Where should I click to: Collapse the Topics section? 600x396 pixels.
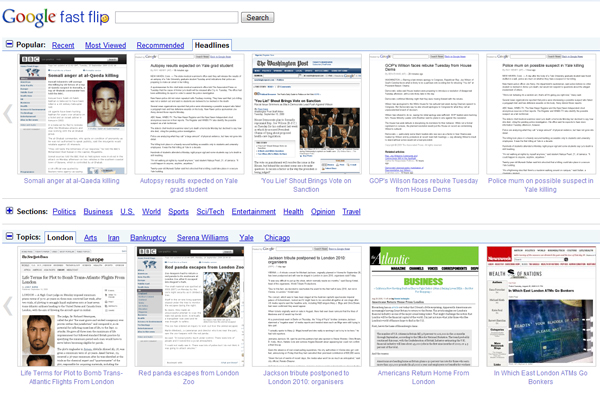pyautogui.click(x=9, y=236)
